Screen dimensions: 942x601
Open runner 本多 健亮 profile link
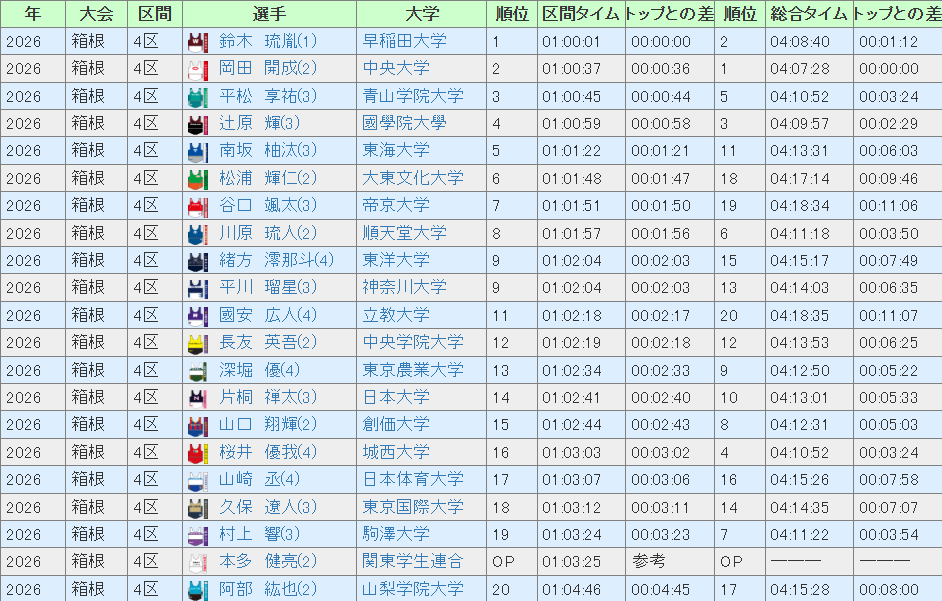point(267,561)
